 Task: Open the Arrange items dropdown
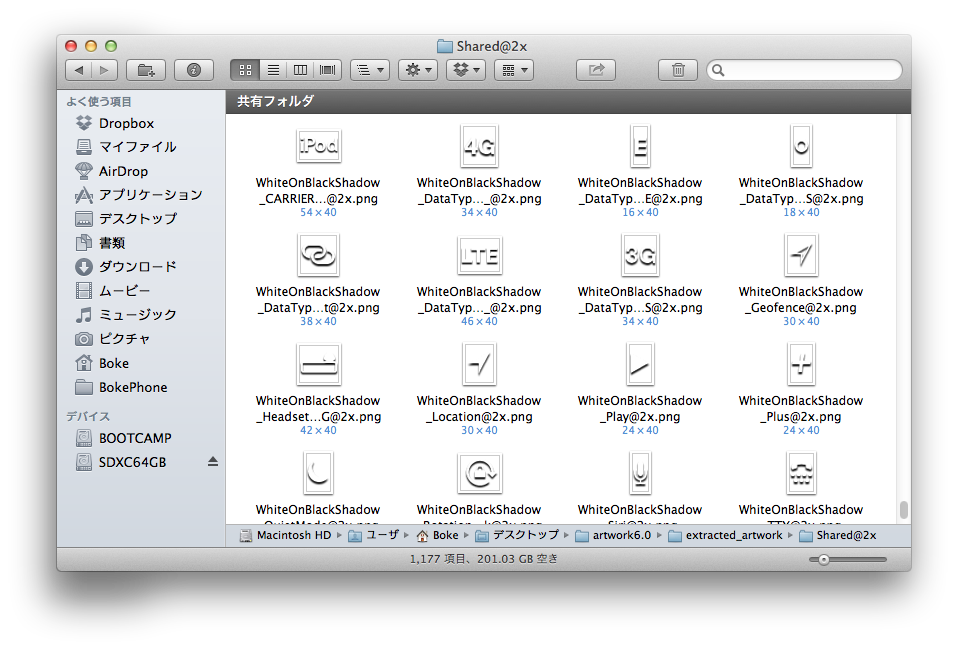[514, 70]
